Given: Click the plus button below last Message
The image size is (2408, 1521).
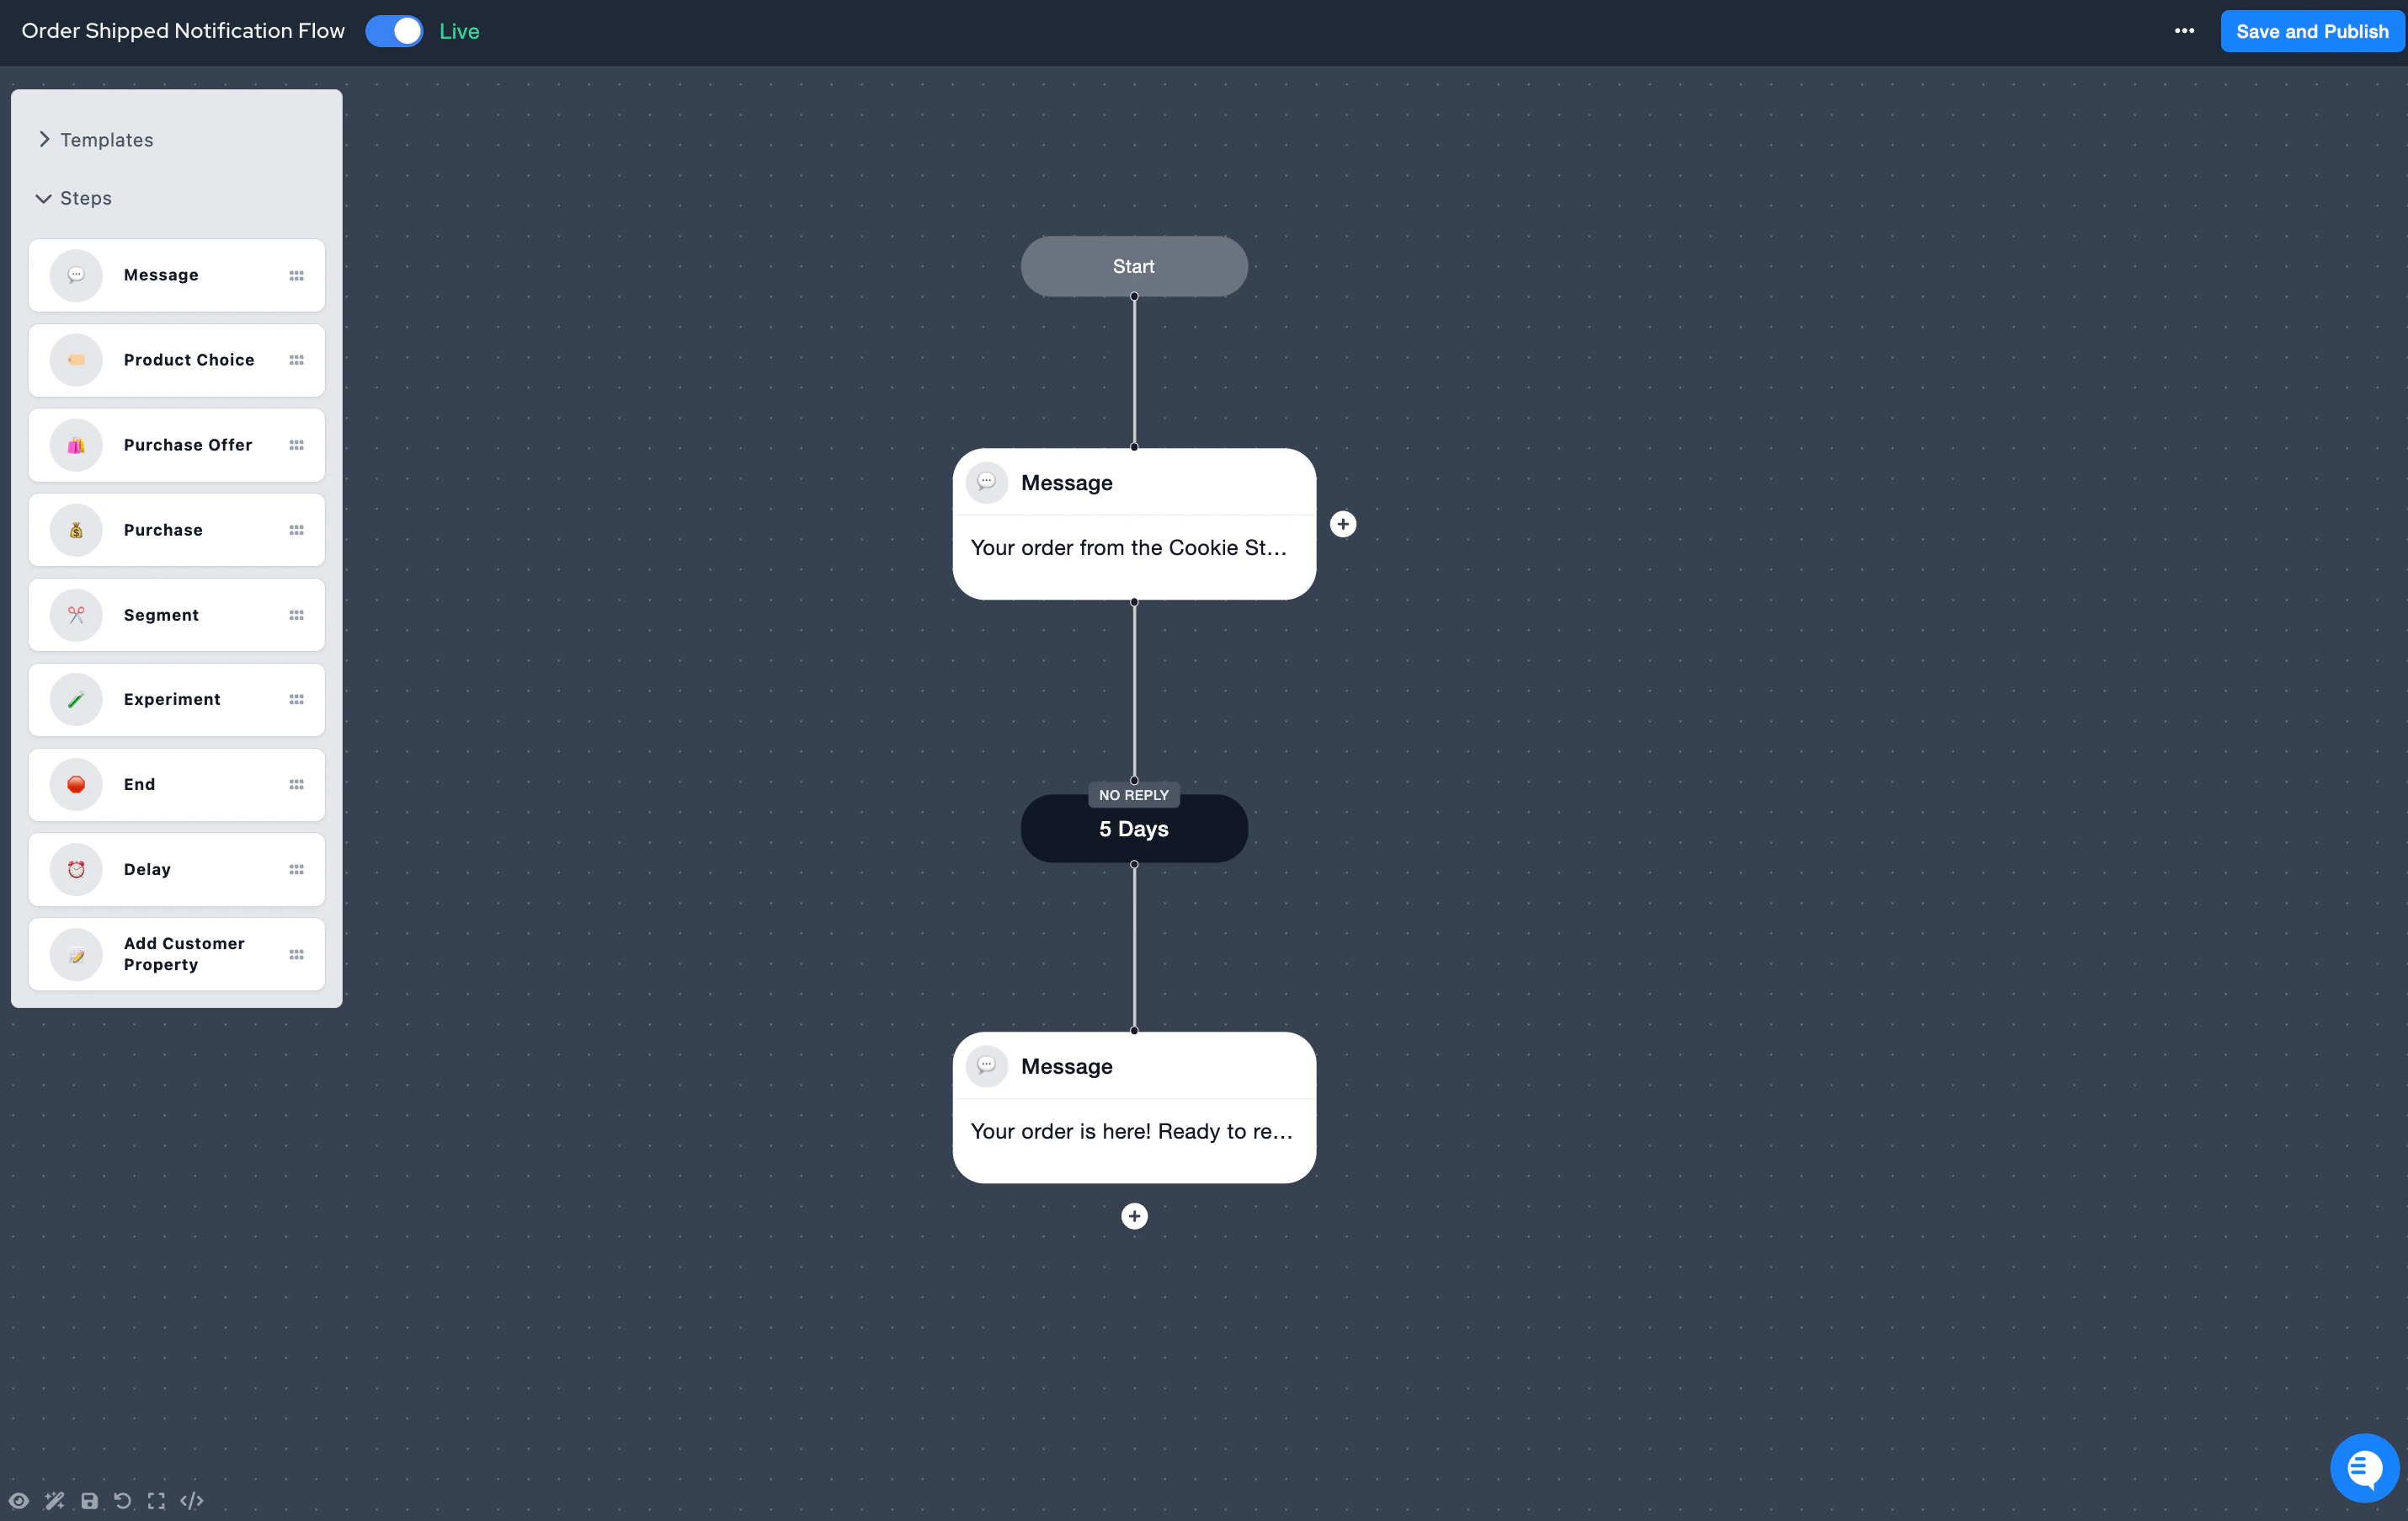Looking at the screenshot, I should 1134,1216.
